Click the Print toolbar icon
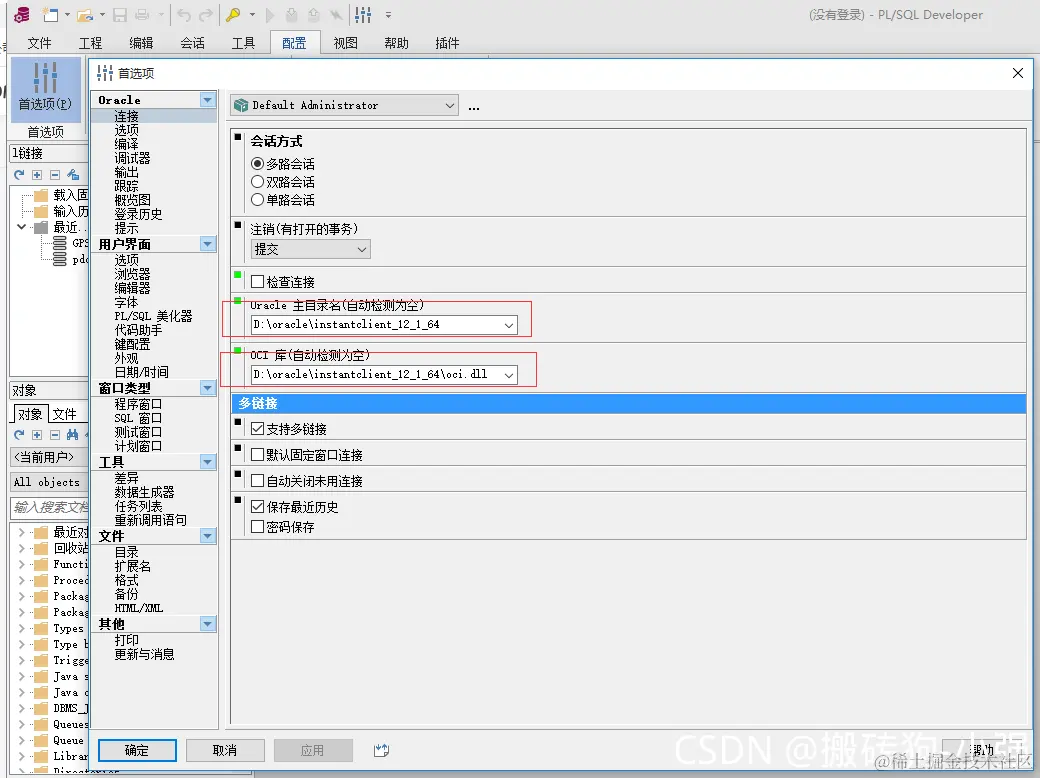This screenshot has height=778, width=1040. [x=142, y=15]
